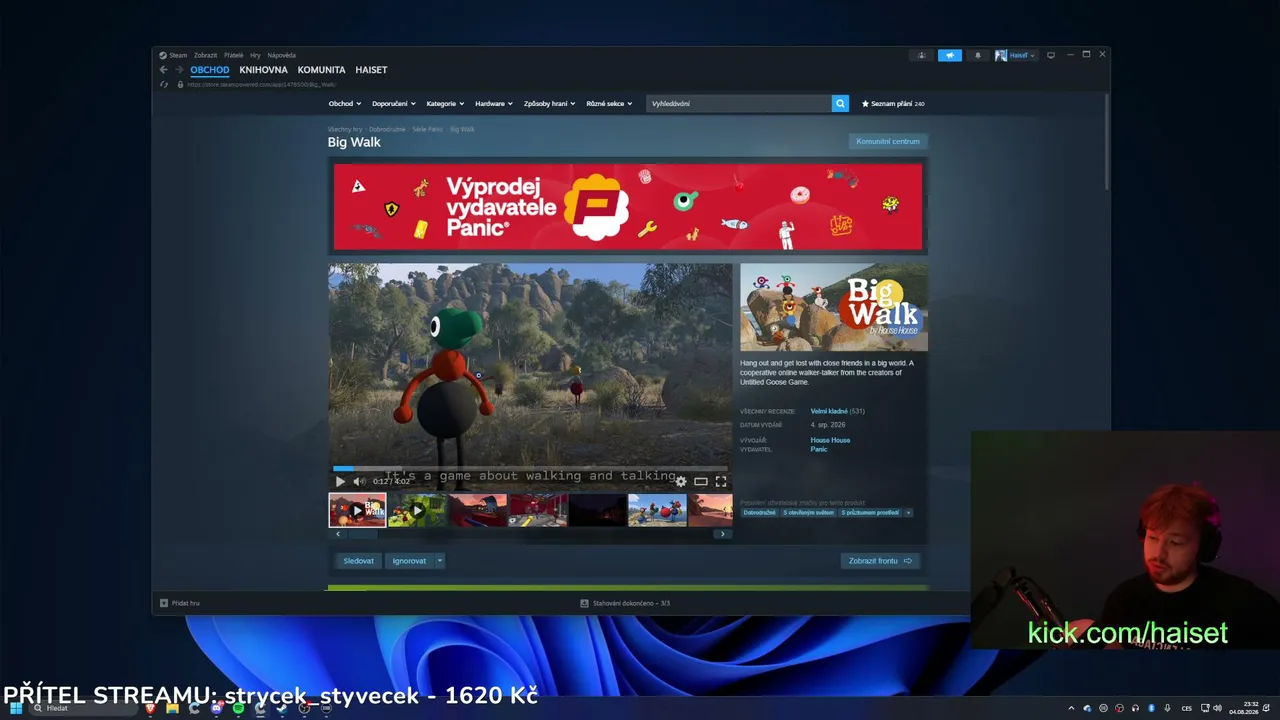This screenshot has width=1280, height=720.
Task: Expand the Kategorie dropdown
Action: pyautogui.click(x=445, y=103)
